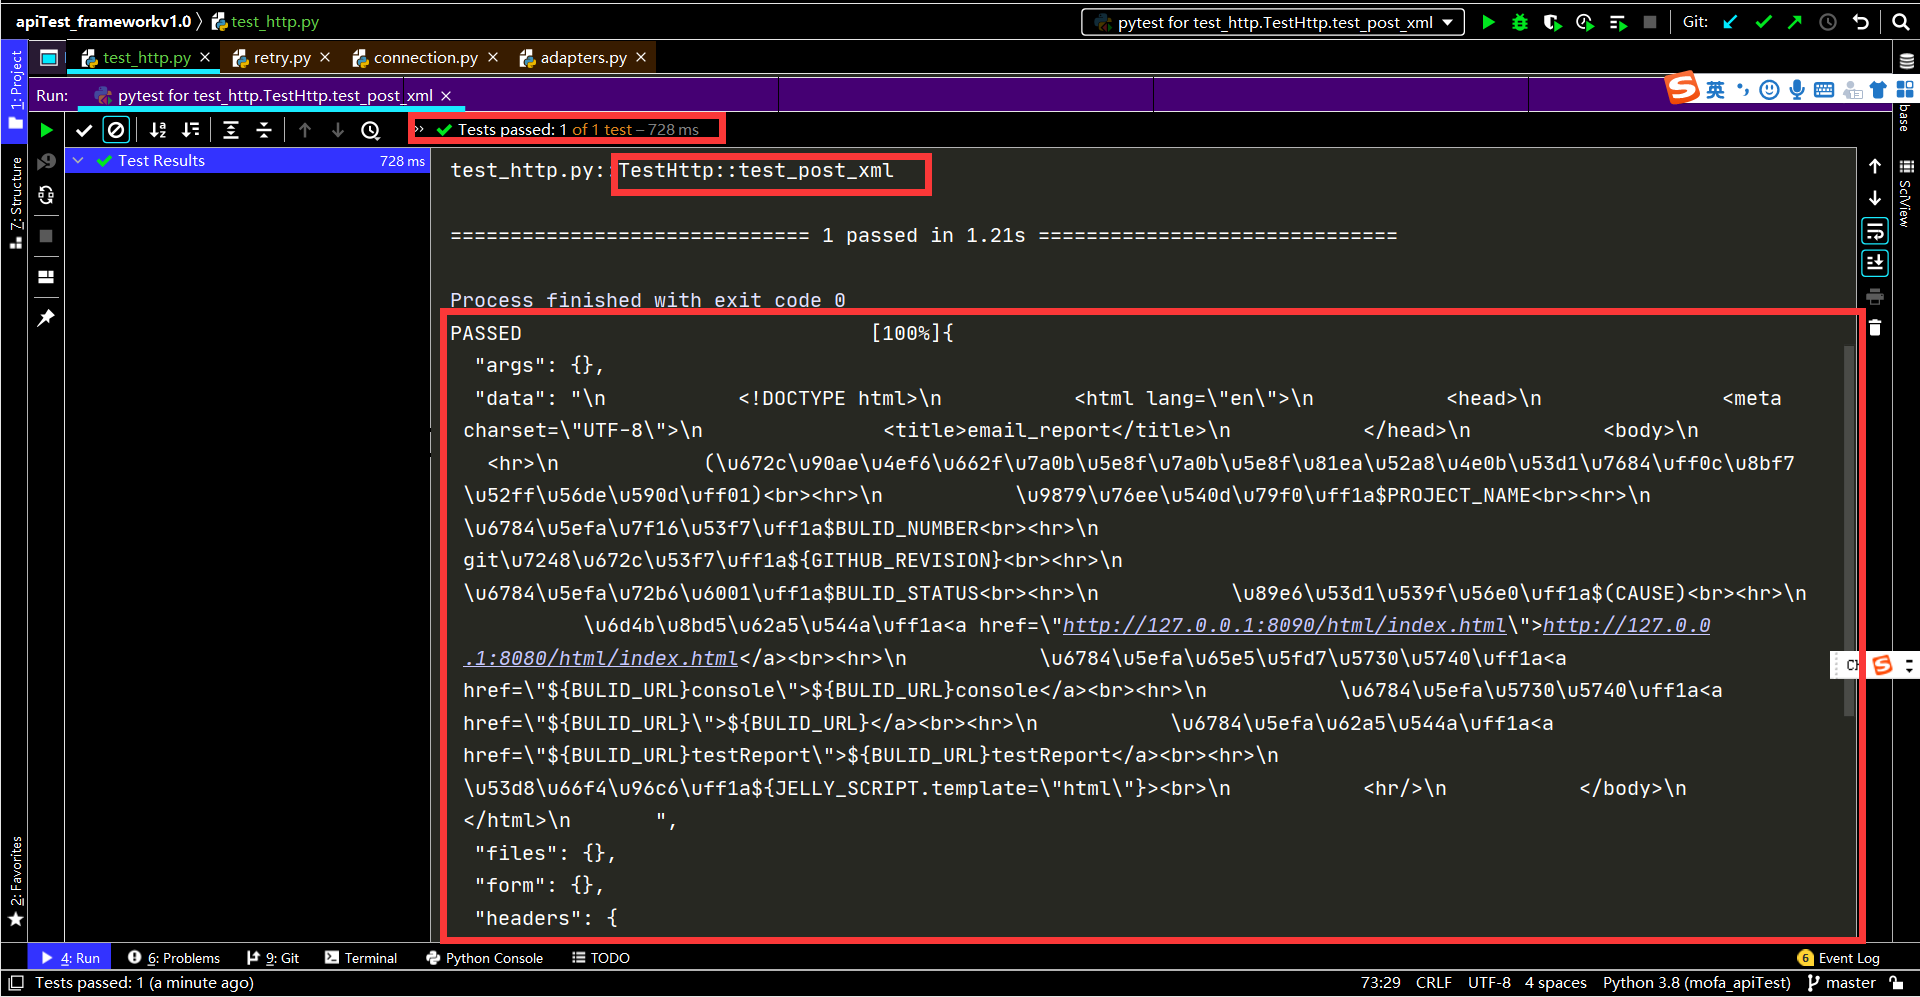Restore layout icon in Run panel sidebar
Screen dimensions: 1920x997
coord(46,277)
